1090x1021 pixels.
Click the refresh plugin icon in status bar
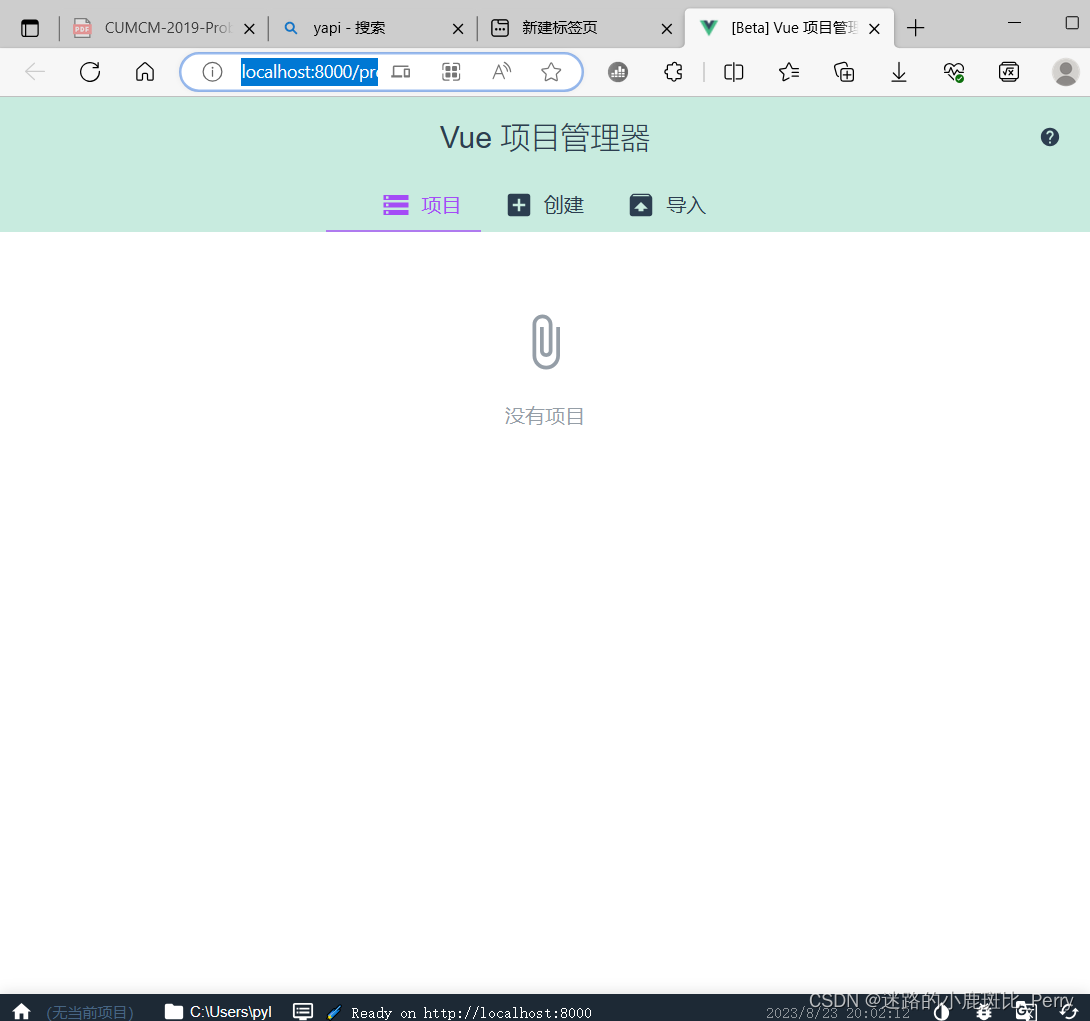[1068, 1012]
